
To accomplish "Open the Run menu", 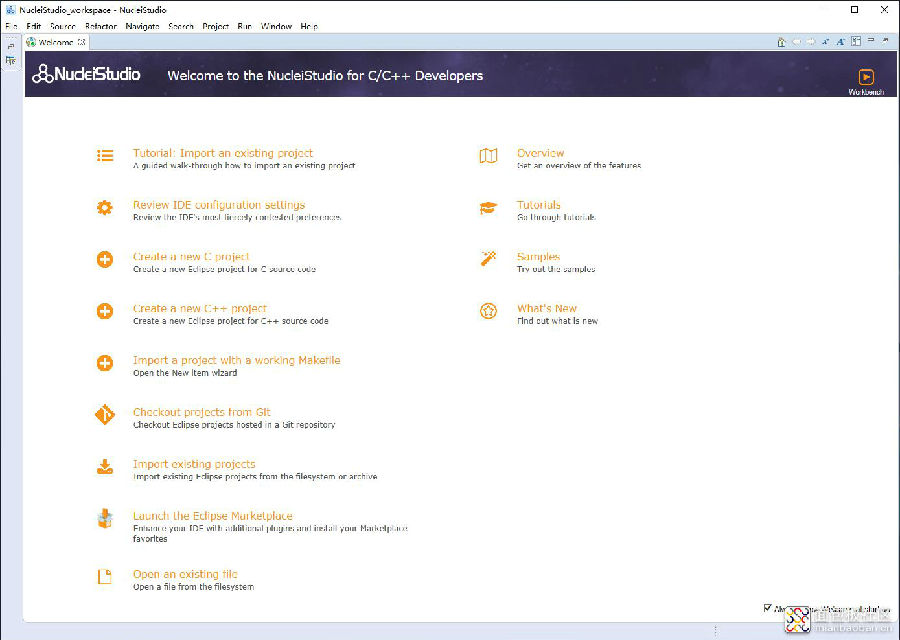I will click(x=245, y=26).
